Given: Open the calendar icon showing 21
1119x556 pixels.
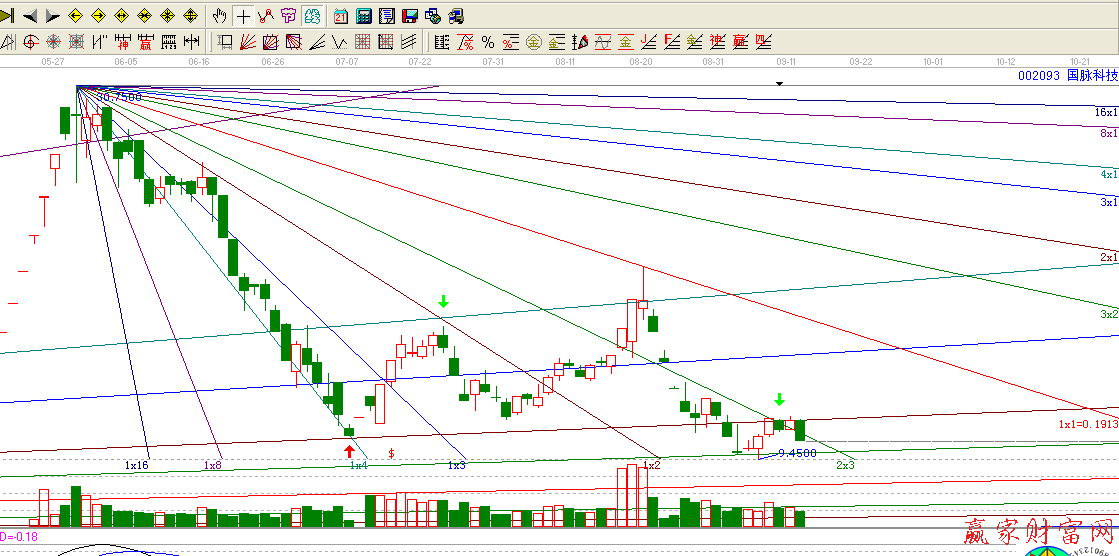Looking at the screenshot, I should click(341, 16).
